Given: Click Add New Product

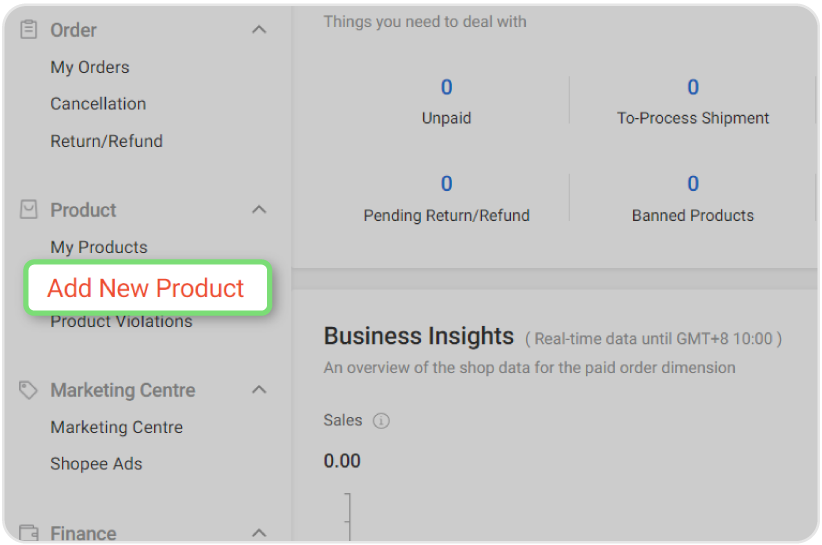Looking at the screenshot, I should (x=146, y=288).
